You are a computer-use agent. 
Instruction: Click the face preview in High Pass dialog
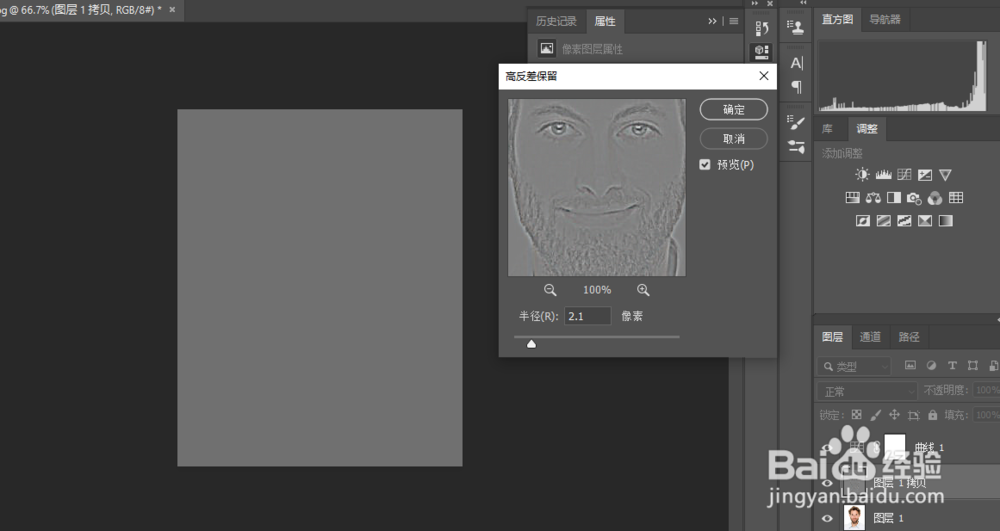click(597, 187)
